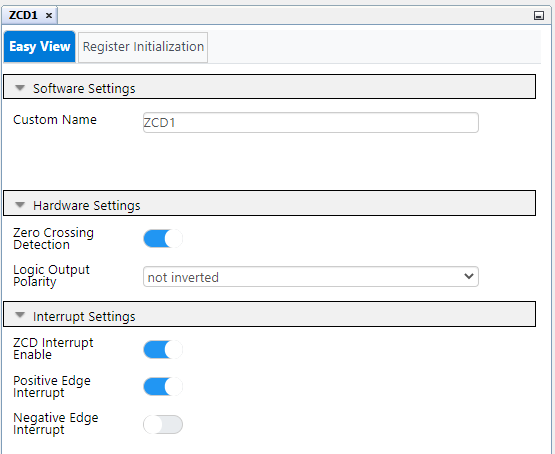Select the ZCD1 editor tab title

point(23,16)
